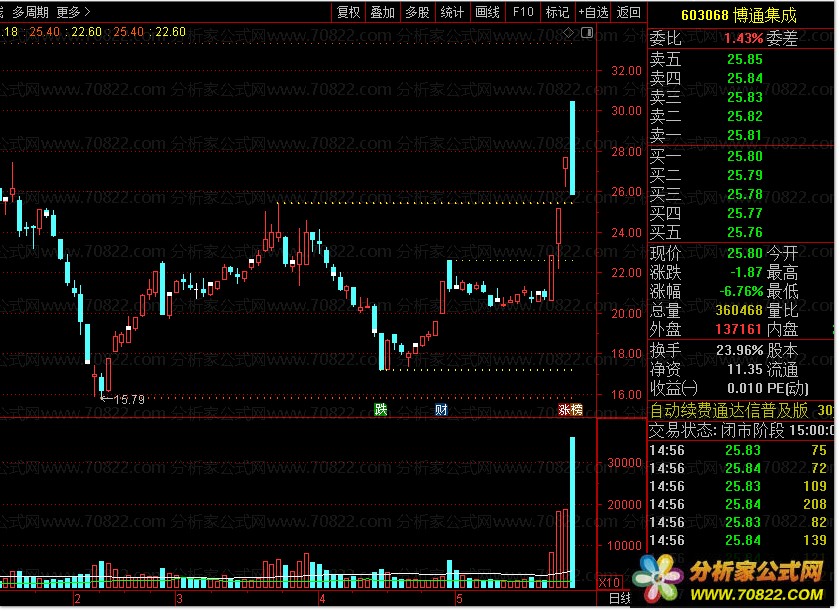The height and width of the screenshot is (611, 840).
Task: Click the green 跌 marker badge
Action: pos(380,410)
